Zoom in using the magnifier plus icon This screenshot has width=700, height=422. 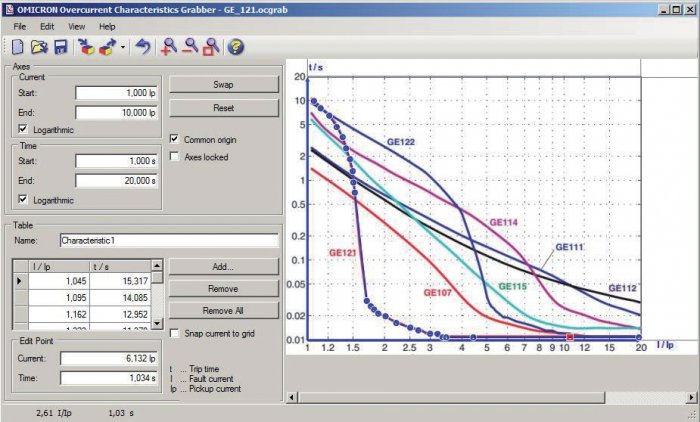pos(168,46)
